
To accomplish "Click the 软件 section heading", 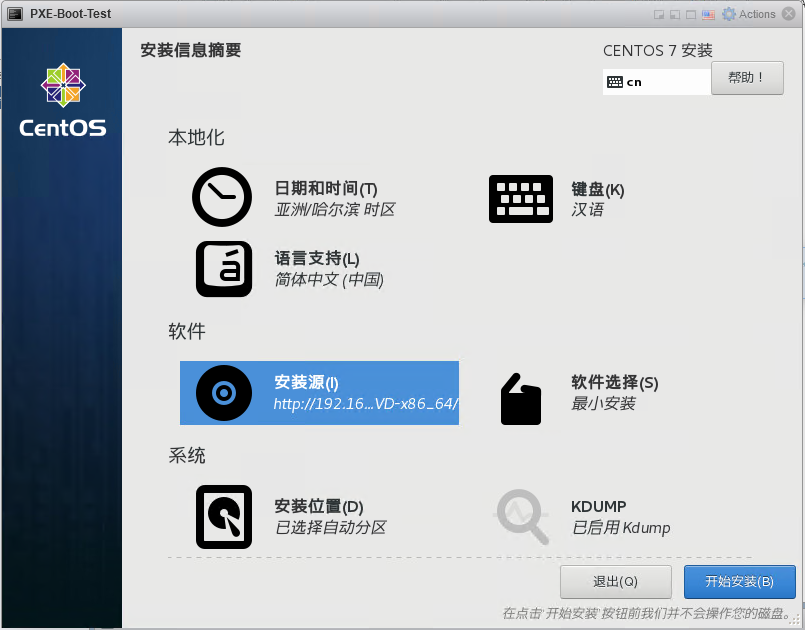I will coord(187,331).
